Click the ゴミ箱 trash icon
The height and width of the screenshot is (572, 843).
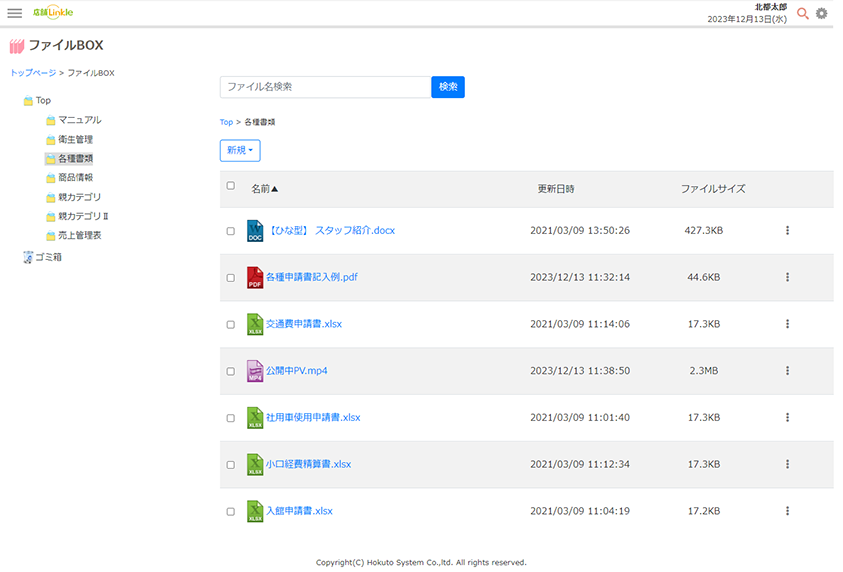point(28,257)
